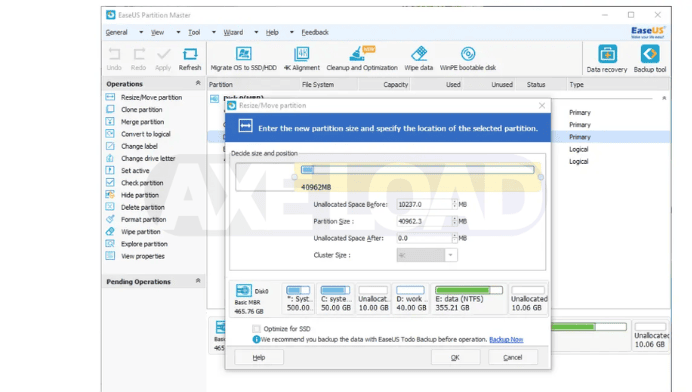The width and height of the screenshot is (692, 392).
Task: Select the C: system 50.00 GB block
Action: (x=335, y=298)
